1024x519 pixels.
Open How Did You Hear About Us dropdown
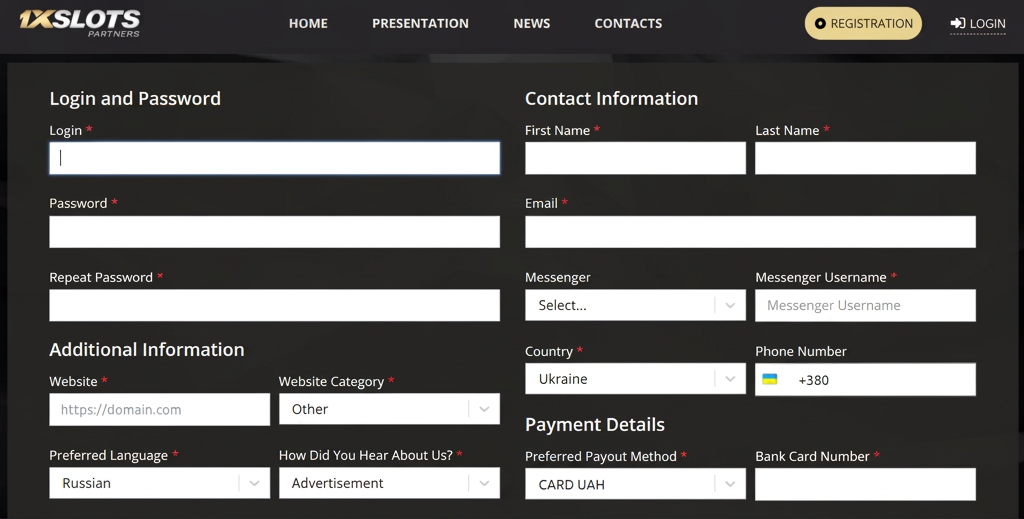(389, 483)
